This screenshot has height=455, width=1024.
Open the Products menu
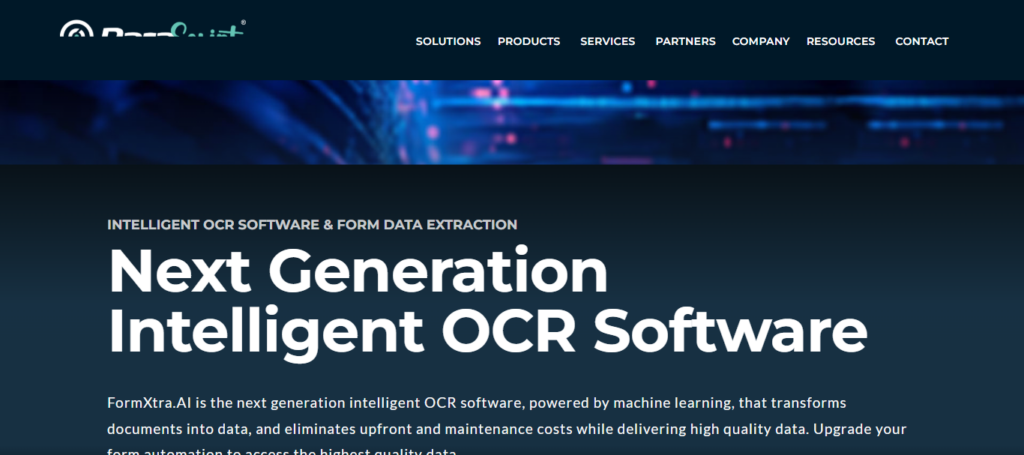(x=528, y=41)
